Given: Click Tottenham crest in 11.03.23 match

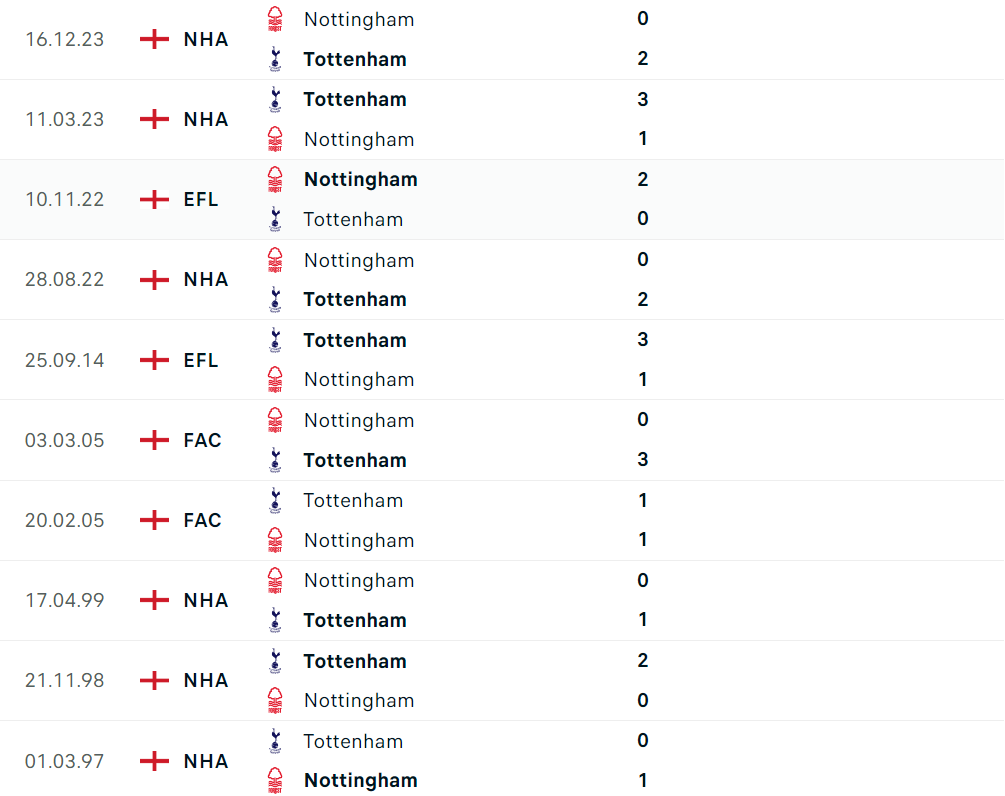Looking at the screenshot, I should pos(275,99).
